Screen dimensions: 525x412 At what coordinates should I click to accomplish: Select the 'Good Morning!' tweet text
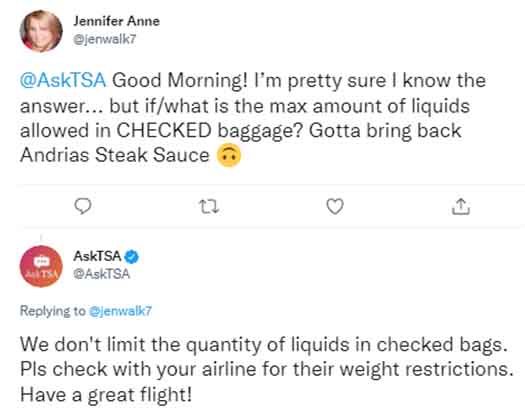179,80
